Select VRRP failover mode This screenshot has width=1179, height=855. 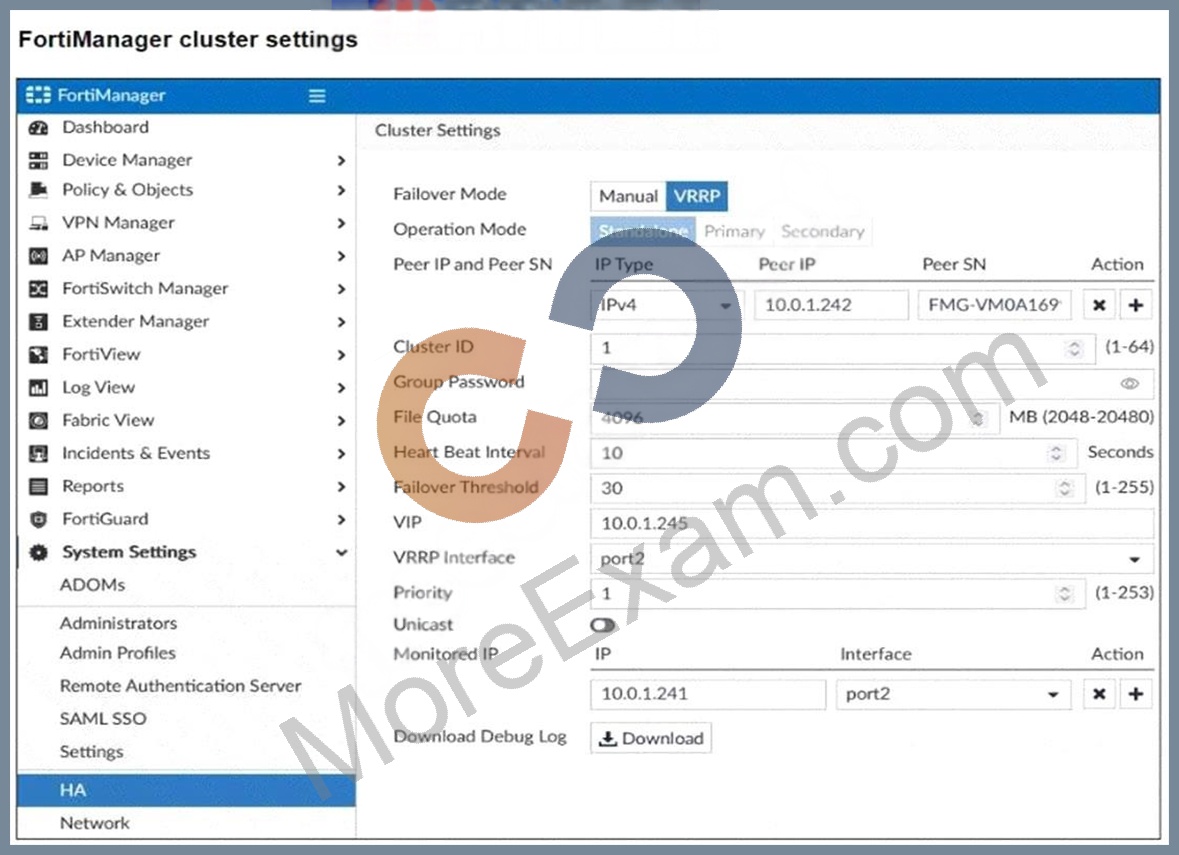pyautogui.click(x=696, y=196)
